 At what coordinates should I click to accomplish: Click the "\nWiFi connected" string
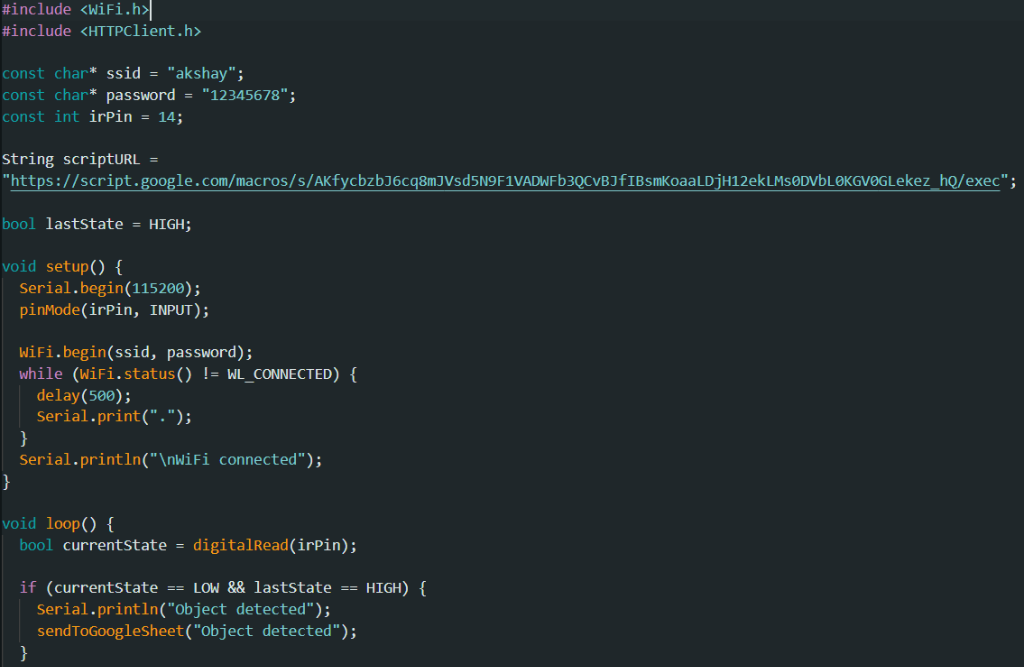(x=234, y=460)
